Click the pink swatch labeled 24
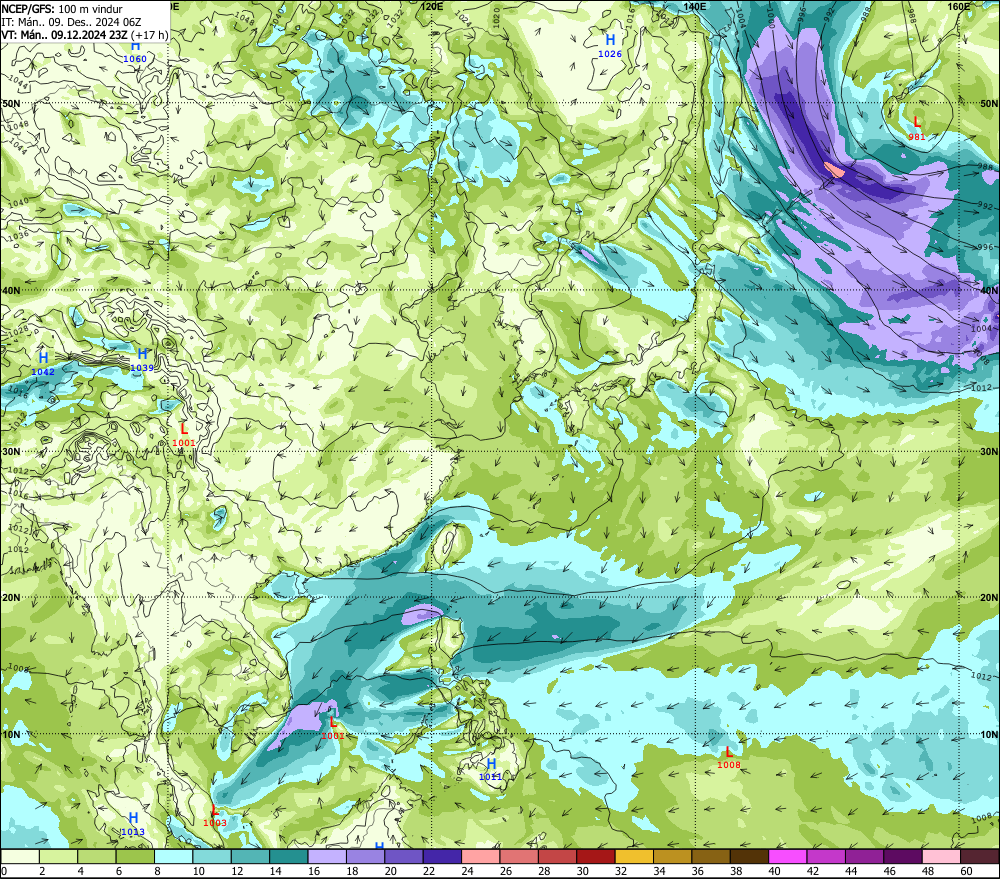The height and width of the screenshot is (879, 1000). [481, 857]
